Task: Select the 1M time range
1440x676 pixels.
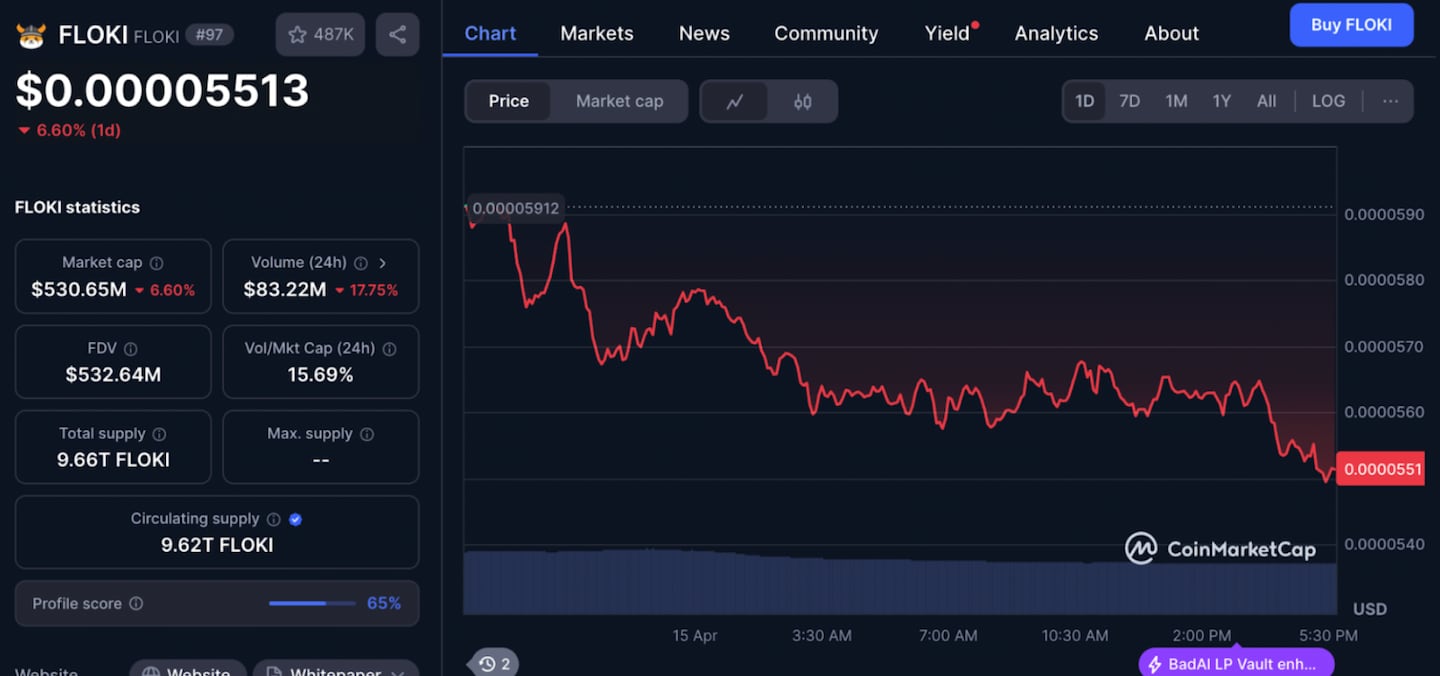Action: (x=1176, y=101)
